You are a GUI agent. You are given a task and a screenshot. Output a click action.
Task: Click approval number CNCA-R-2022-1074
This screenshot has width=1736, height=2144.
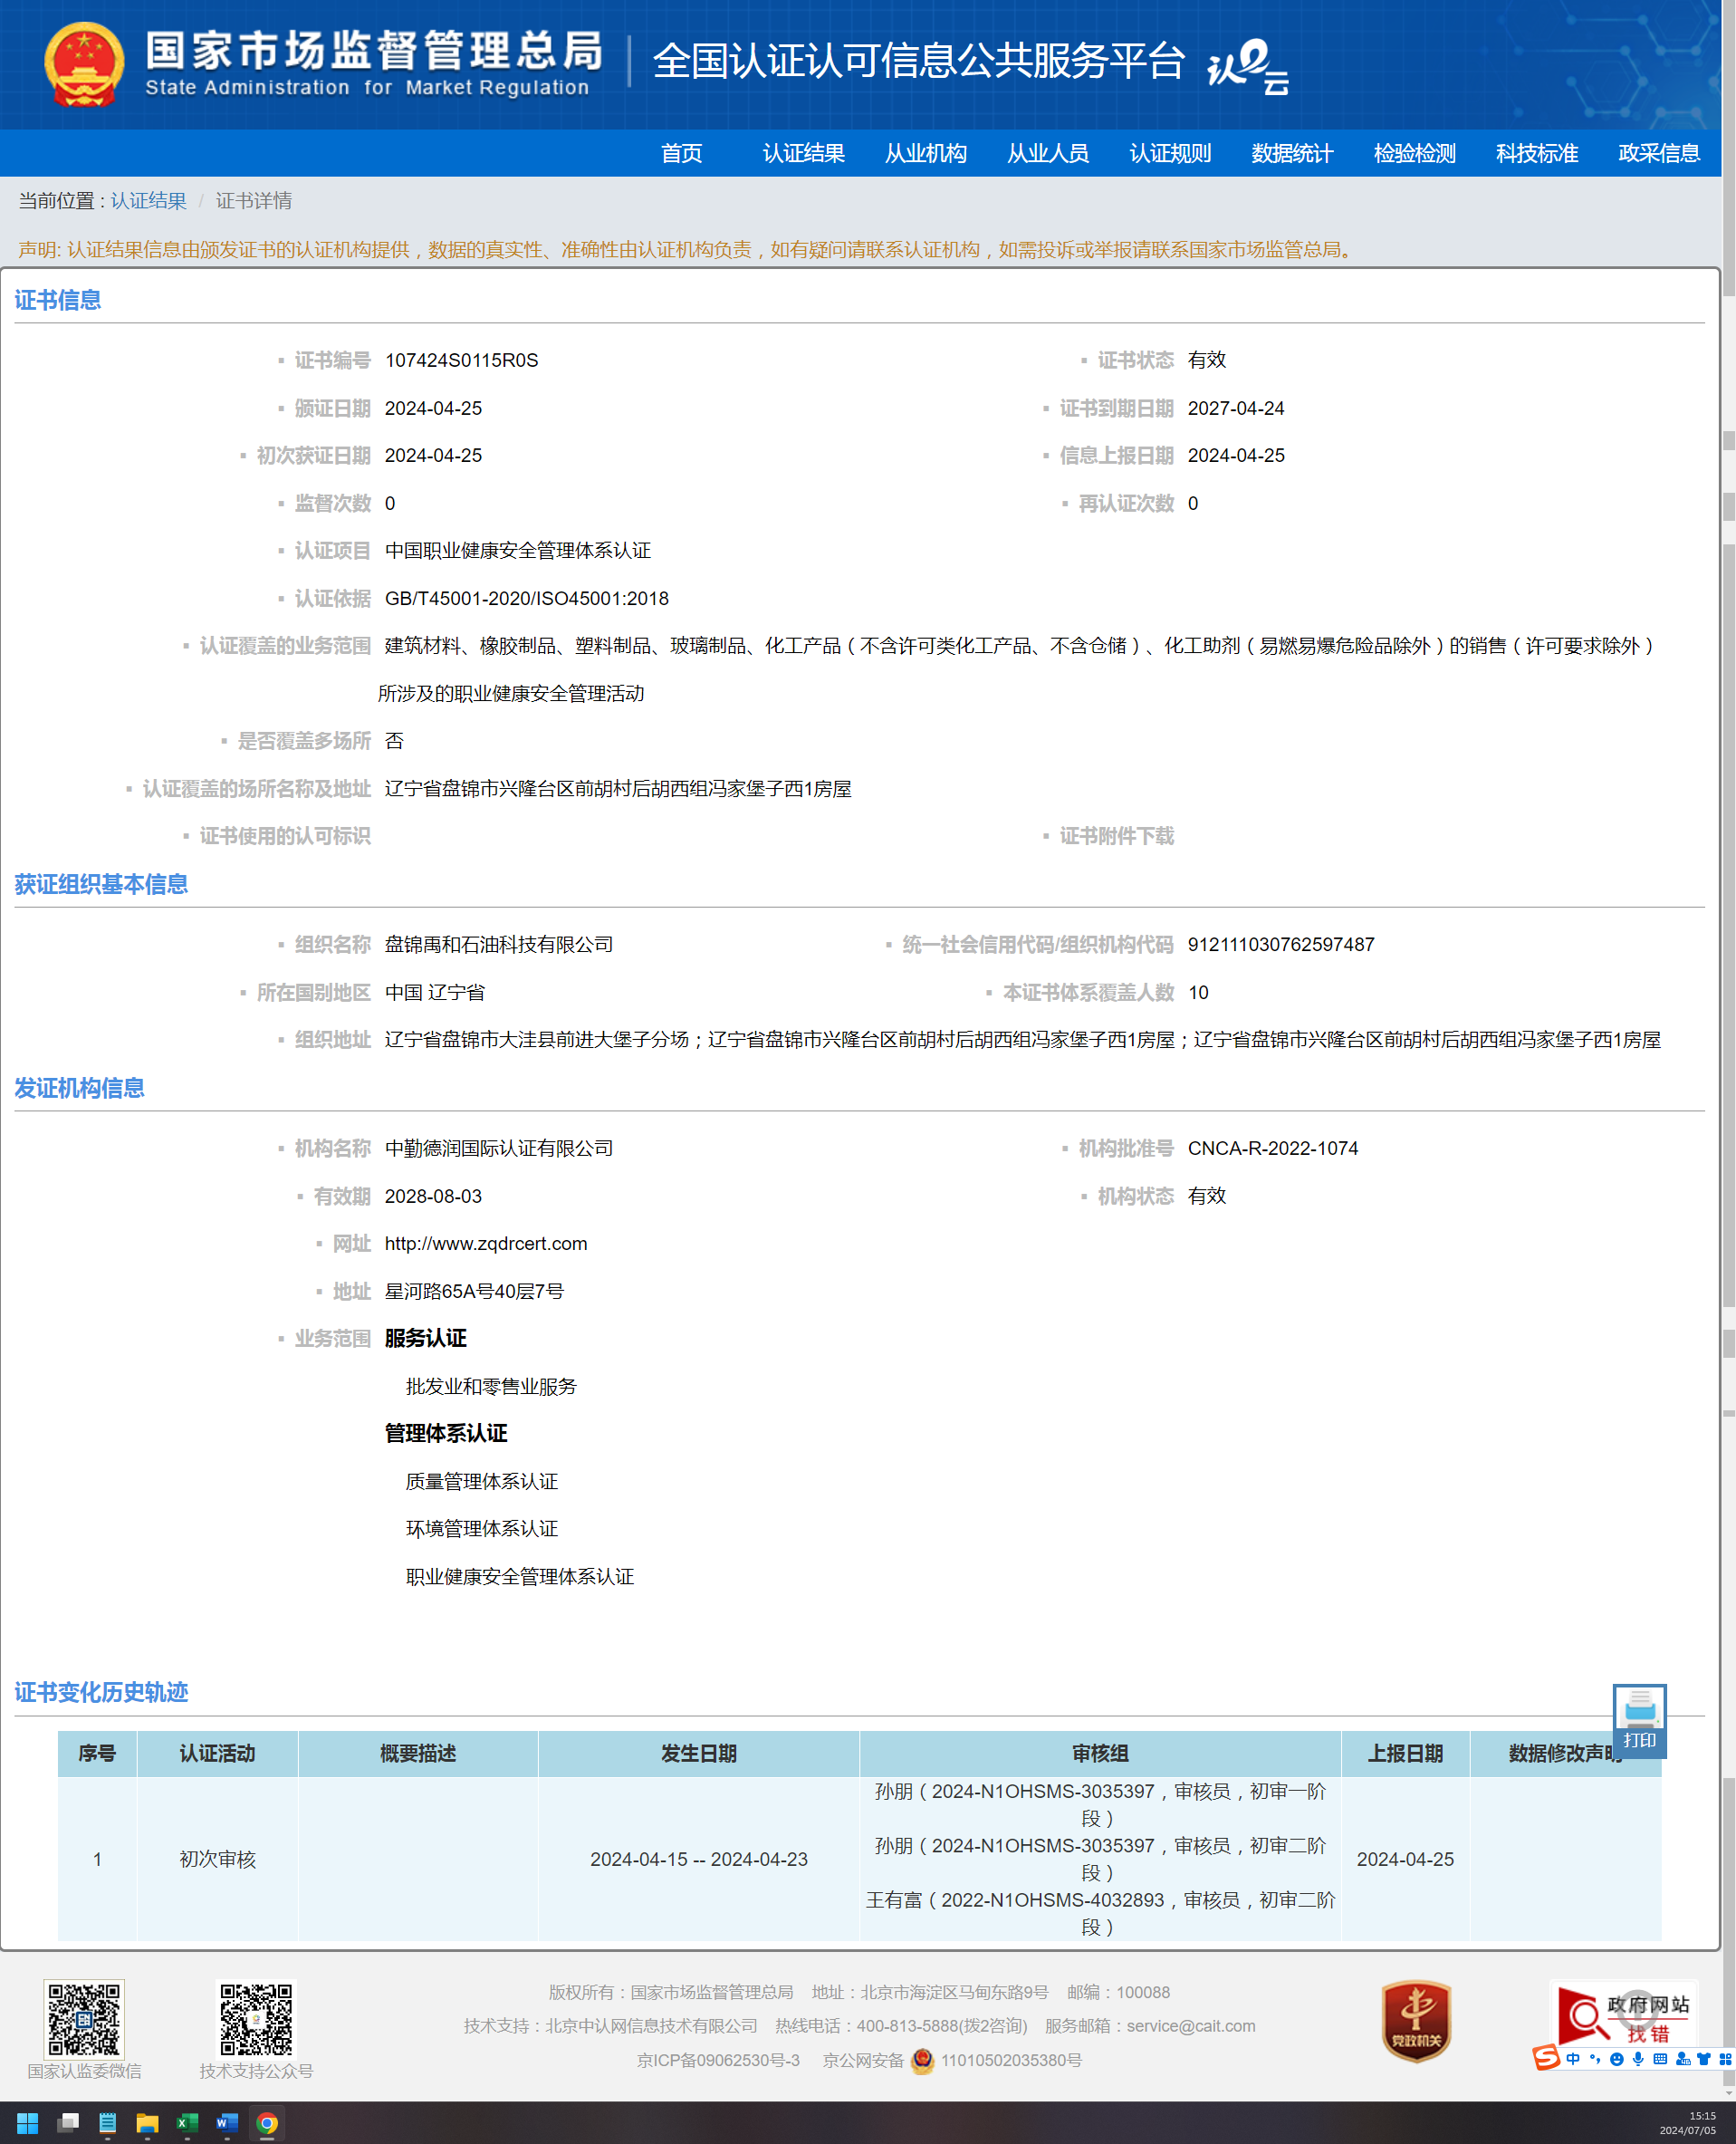pos(1273,1148)
